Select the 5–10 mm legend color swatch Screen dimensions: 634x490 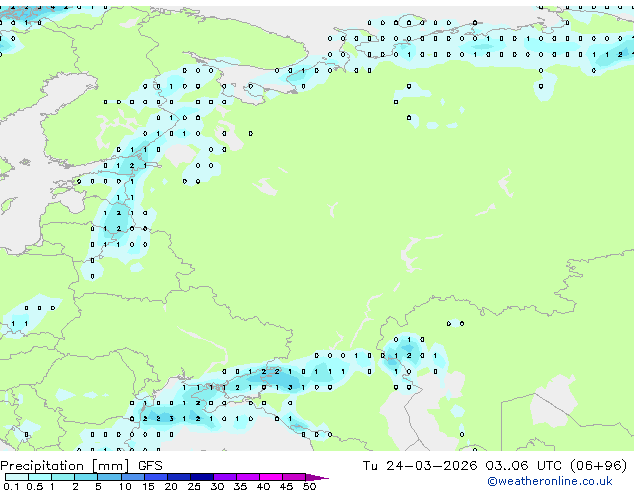point(109,477)
